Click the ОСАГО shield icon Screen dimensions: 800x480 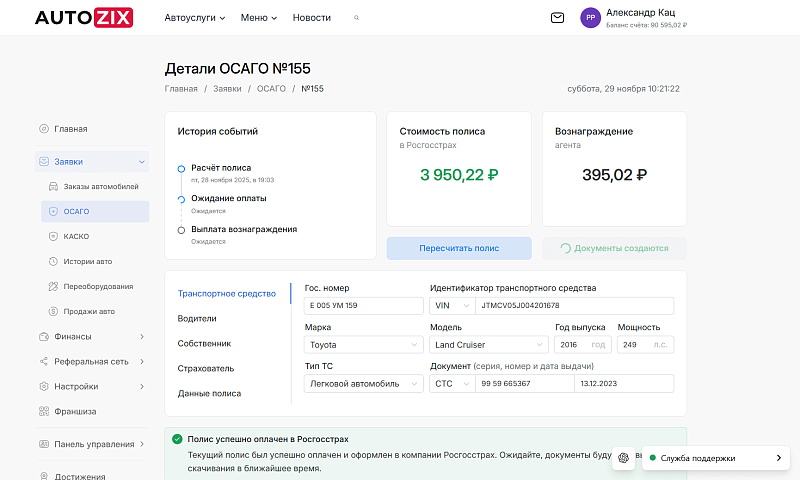click(53, 212)
